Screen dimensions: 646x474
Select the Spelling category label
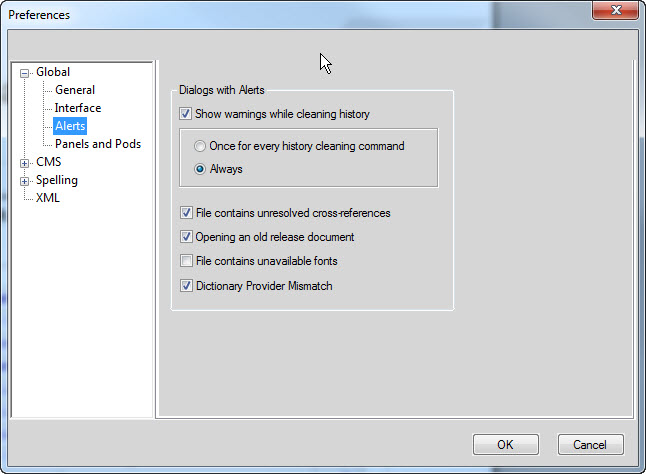point(57,180)
